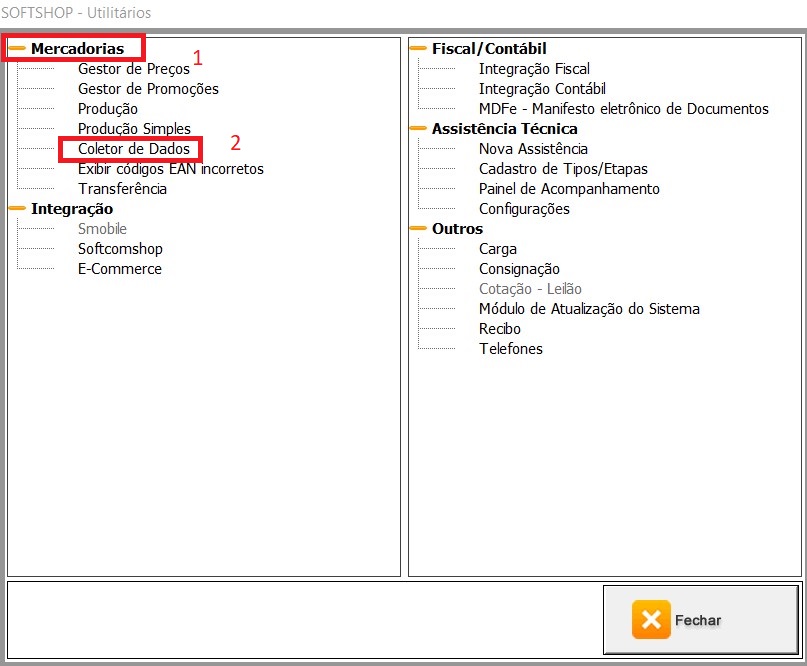Collapse the Fiscal/Contábil group expander

(x=419, y=48)
